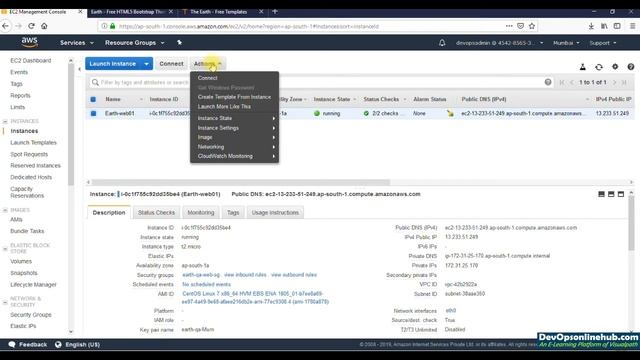Viewport: 640px width, 360px height.
Task: Reload the page with browser refresh
Action: click(31, 26)
